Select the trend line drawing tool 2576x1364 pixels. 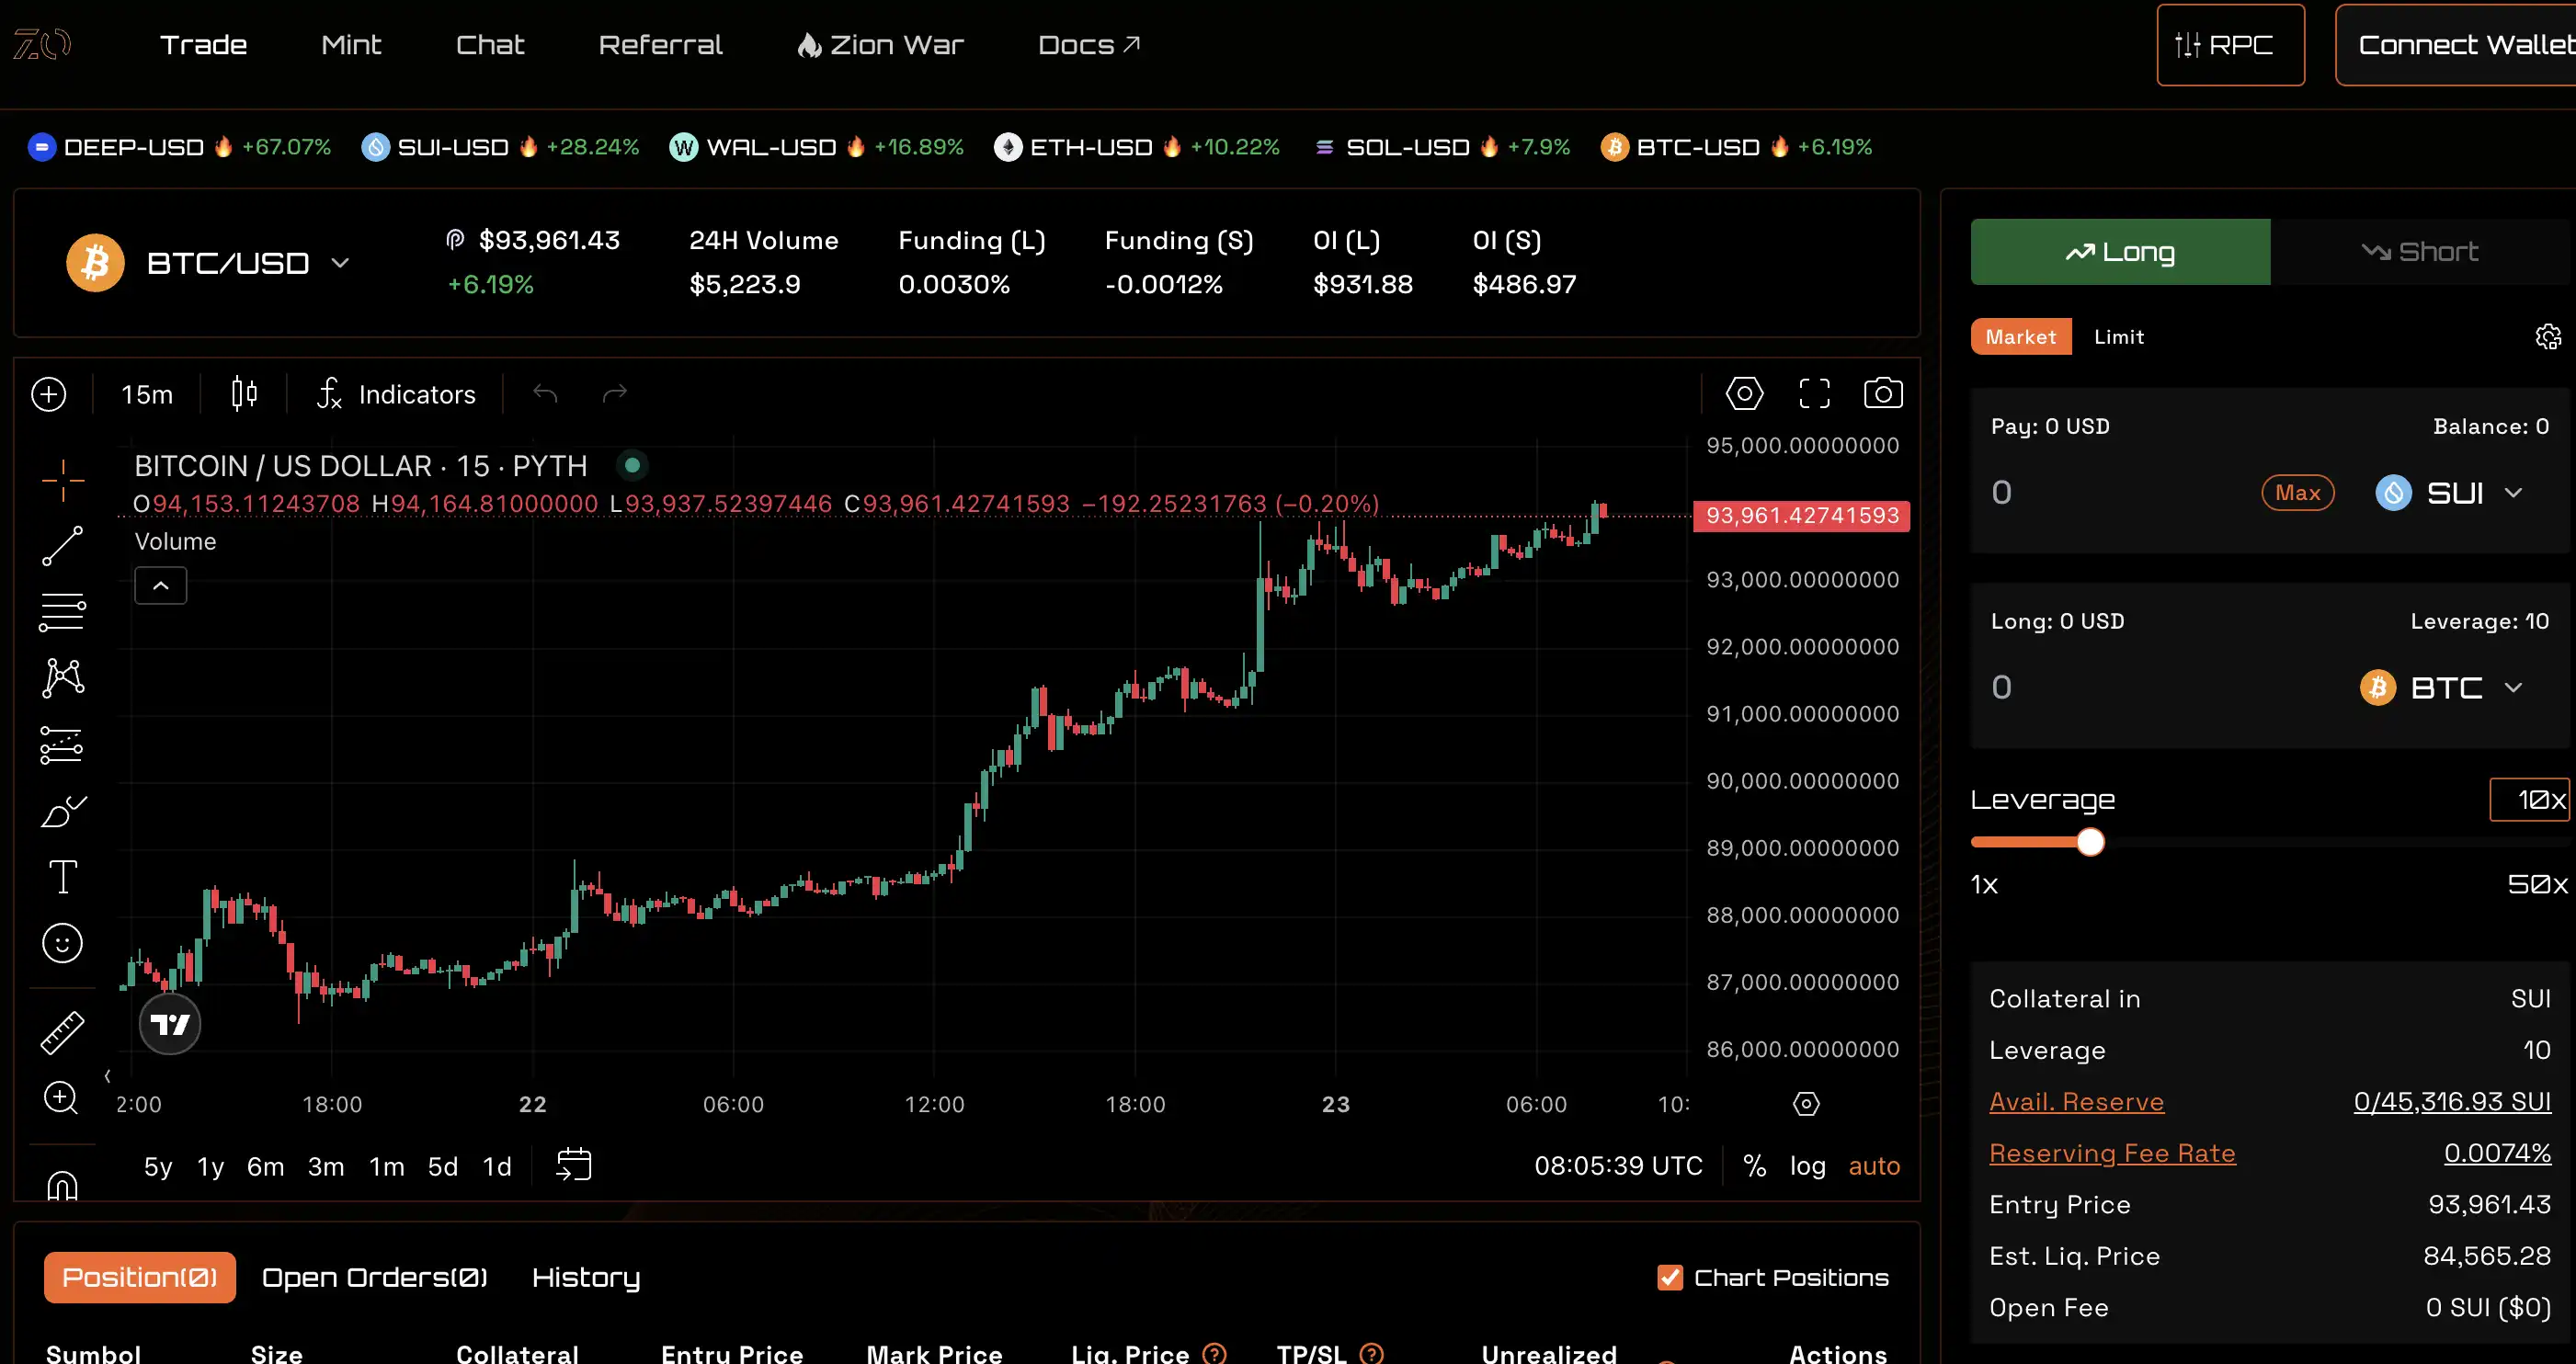pyautogui.click(x=62, y=547)
